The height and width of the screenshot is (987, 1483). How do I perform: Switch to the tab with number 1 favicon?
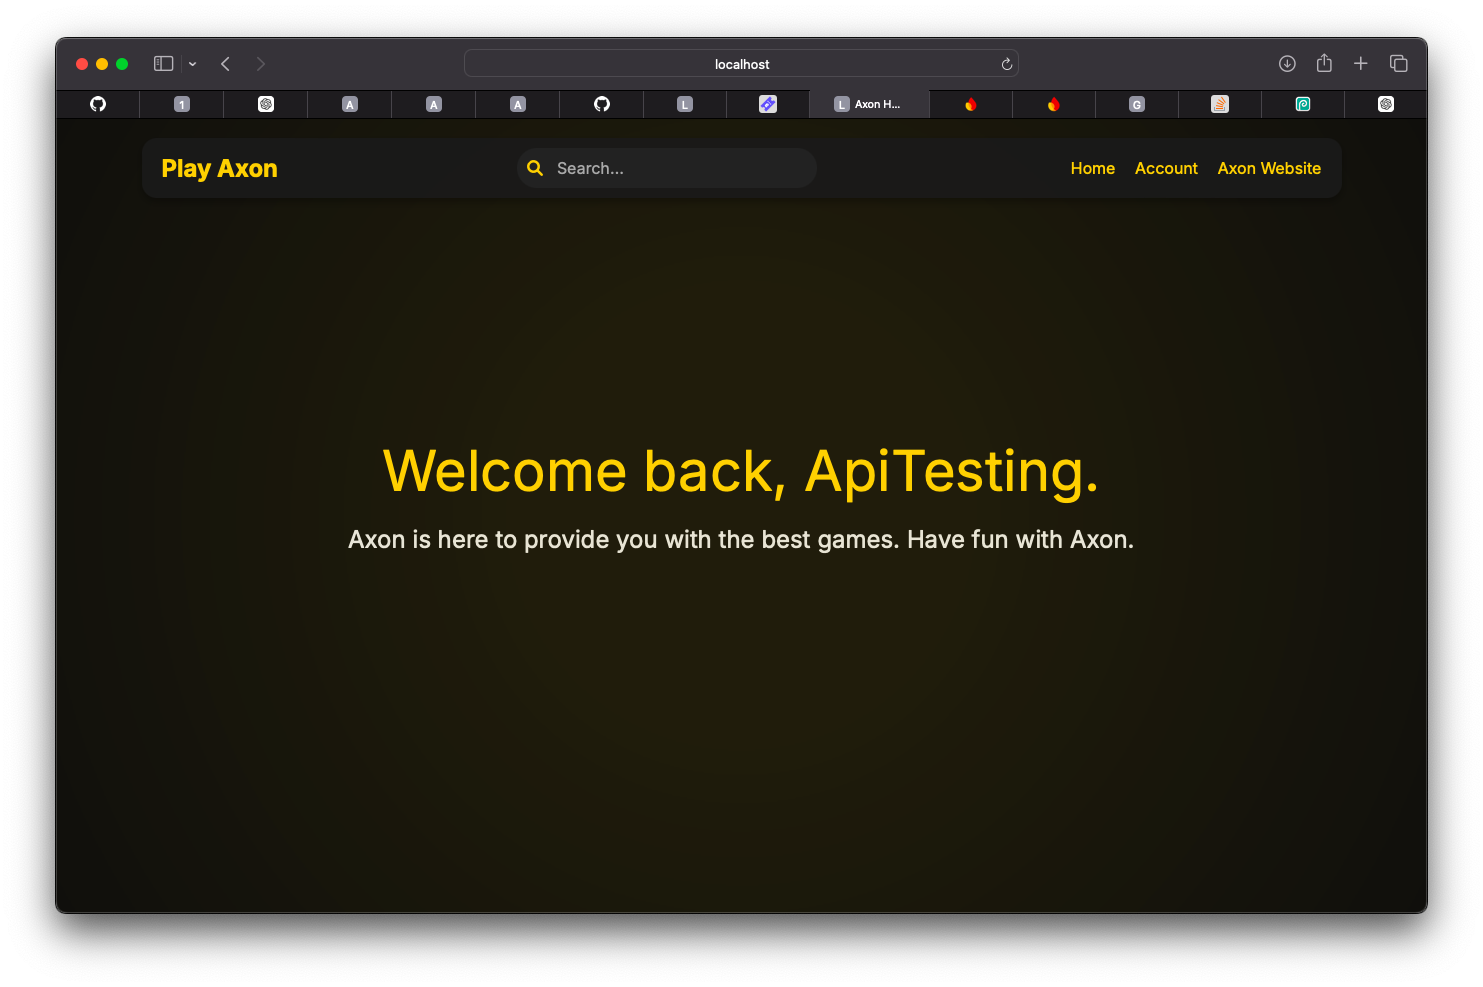tap(182, 104)
